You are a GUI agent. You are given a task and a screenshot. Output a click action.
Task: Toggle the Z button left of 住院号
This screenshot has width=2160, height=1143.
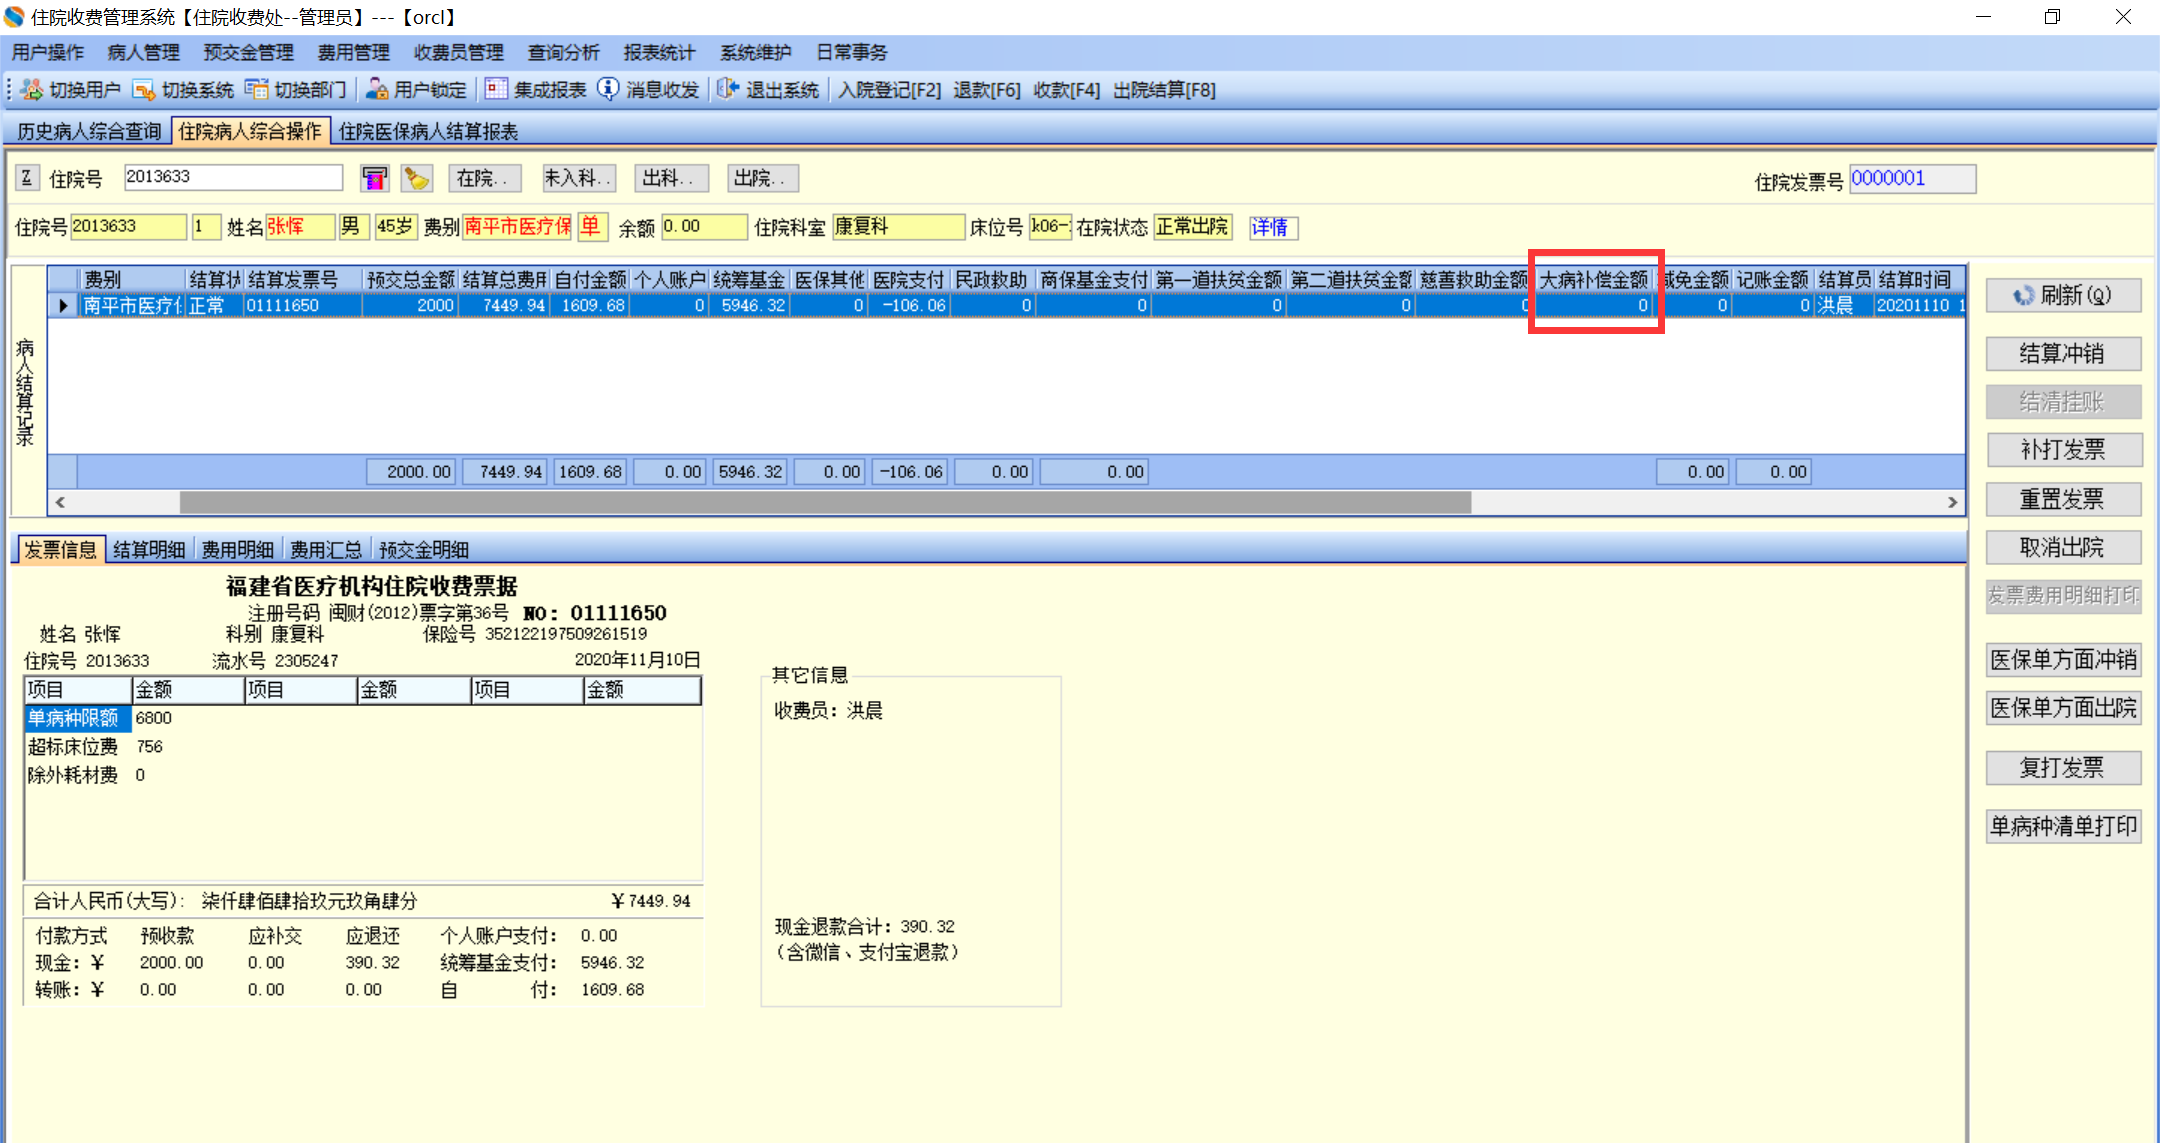coord(27,178)
